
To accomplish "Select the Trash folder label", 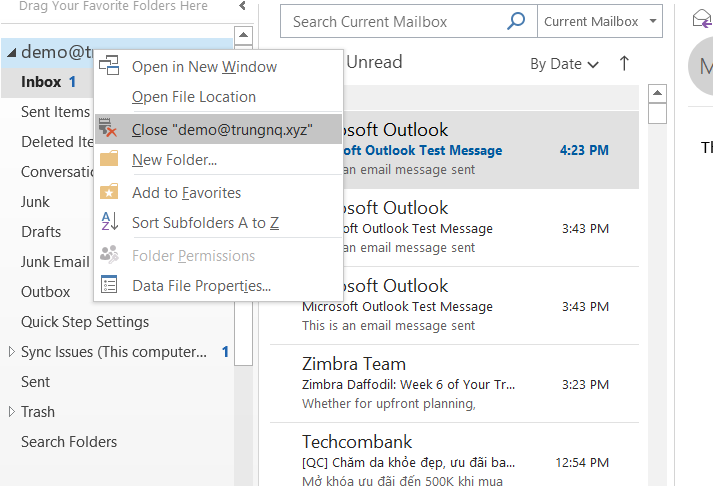I will pyautogui.click(x=38, y=412).
